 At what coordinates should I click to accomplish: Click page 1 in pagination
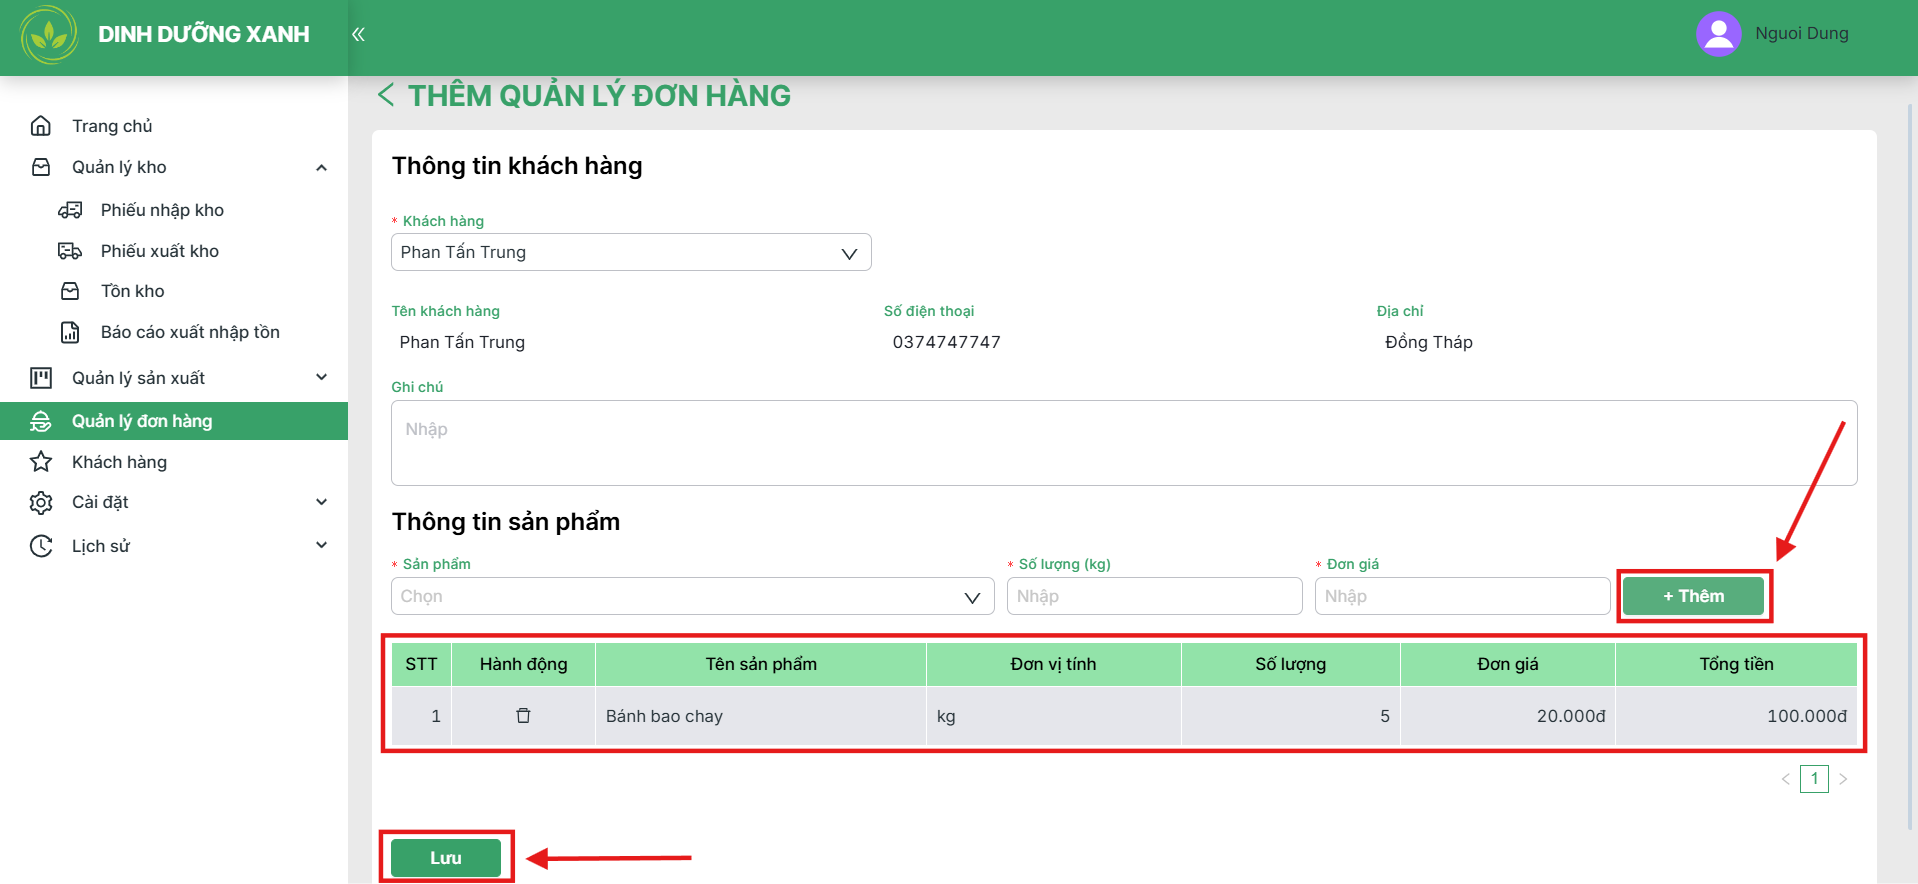pos(1814,779)
